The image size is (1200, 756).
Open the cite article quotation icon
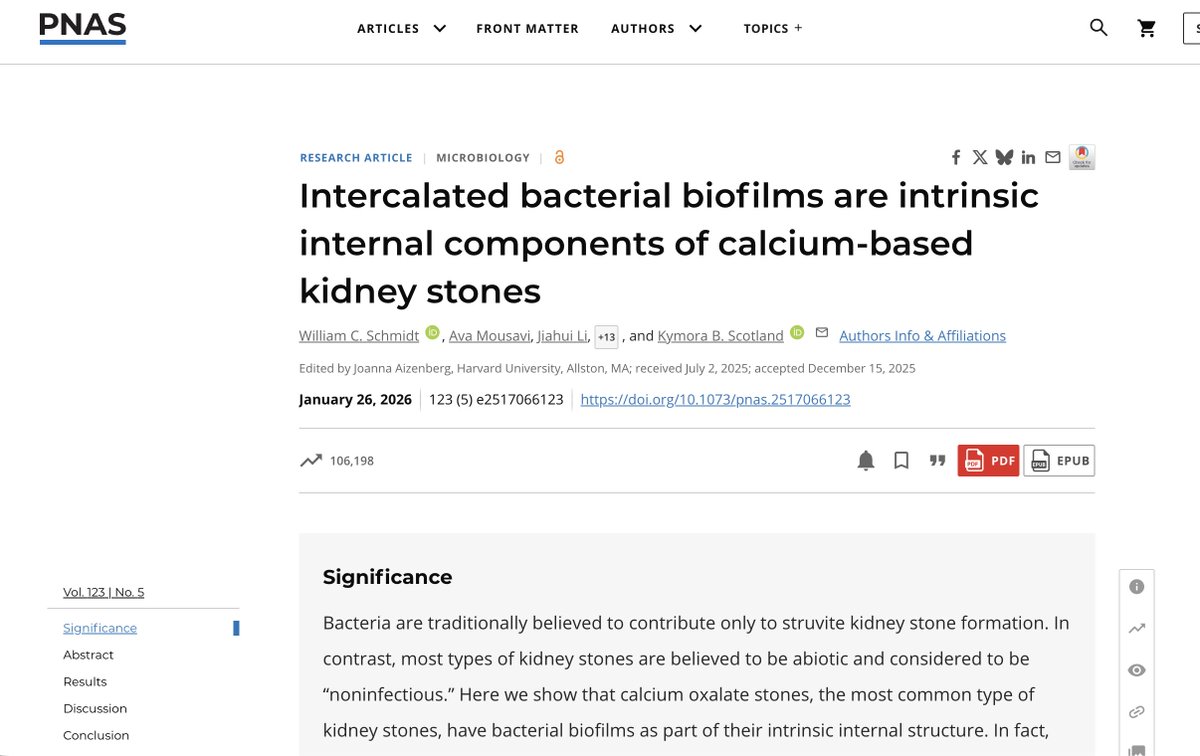[x=937, y=460]
